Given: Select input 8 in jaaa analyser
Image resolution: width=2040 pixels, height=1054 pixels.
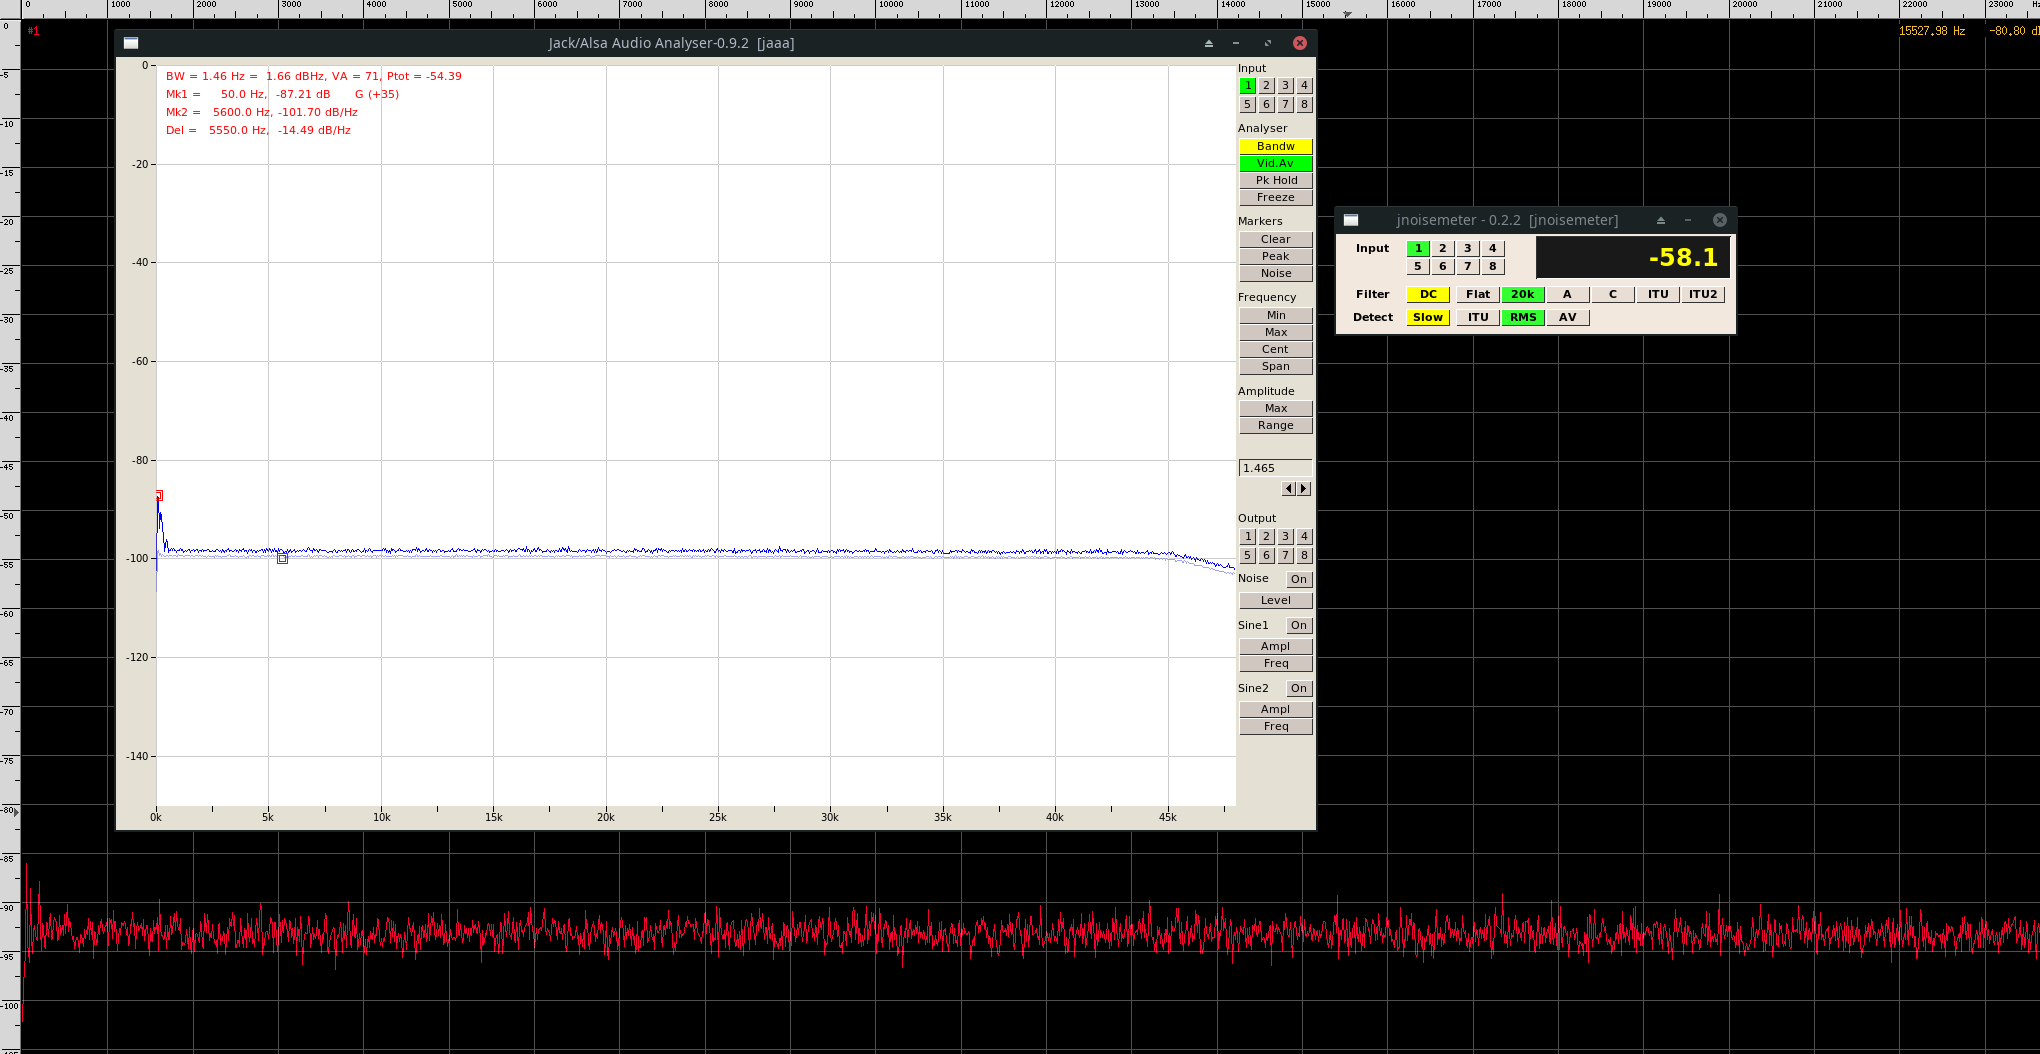Looking at the screenshot, I should (1304, 104).
